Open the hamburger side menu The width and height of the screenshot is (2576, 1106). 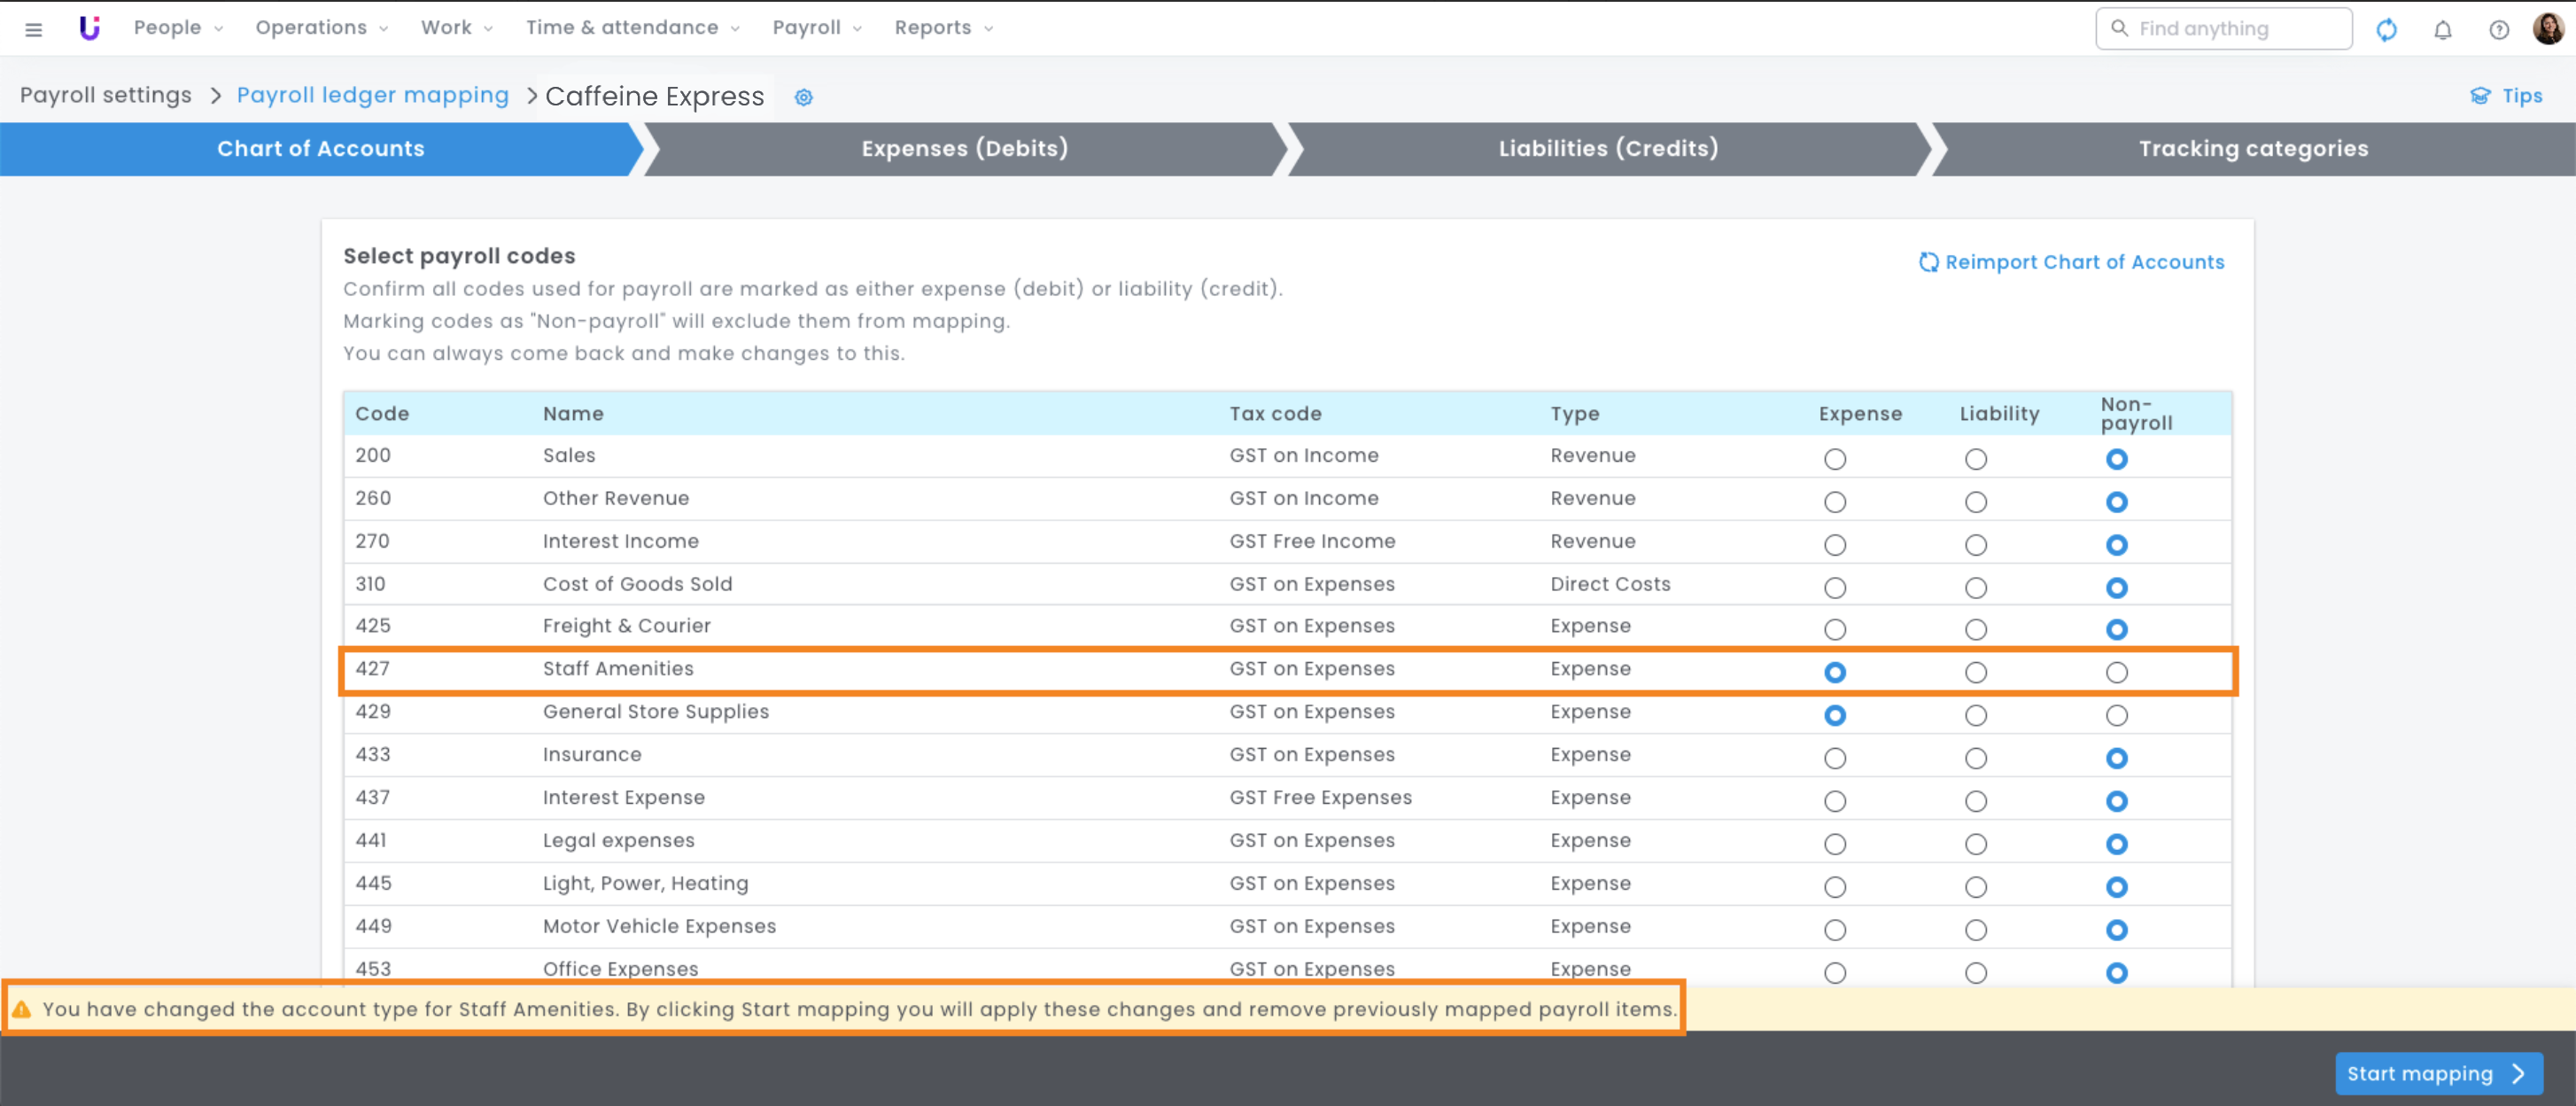tap(33, 29)
